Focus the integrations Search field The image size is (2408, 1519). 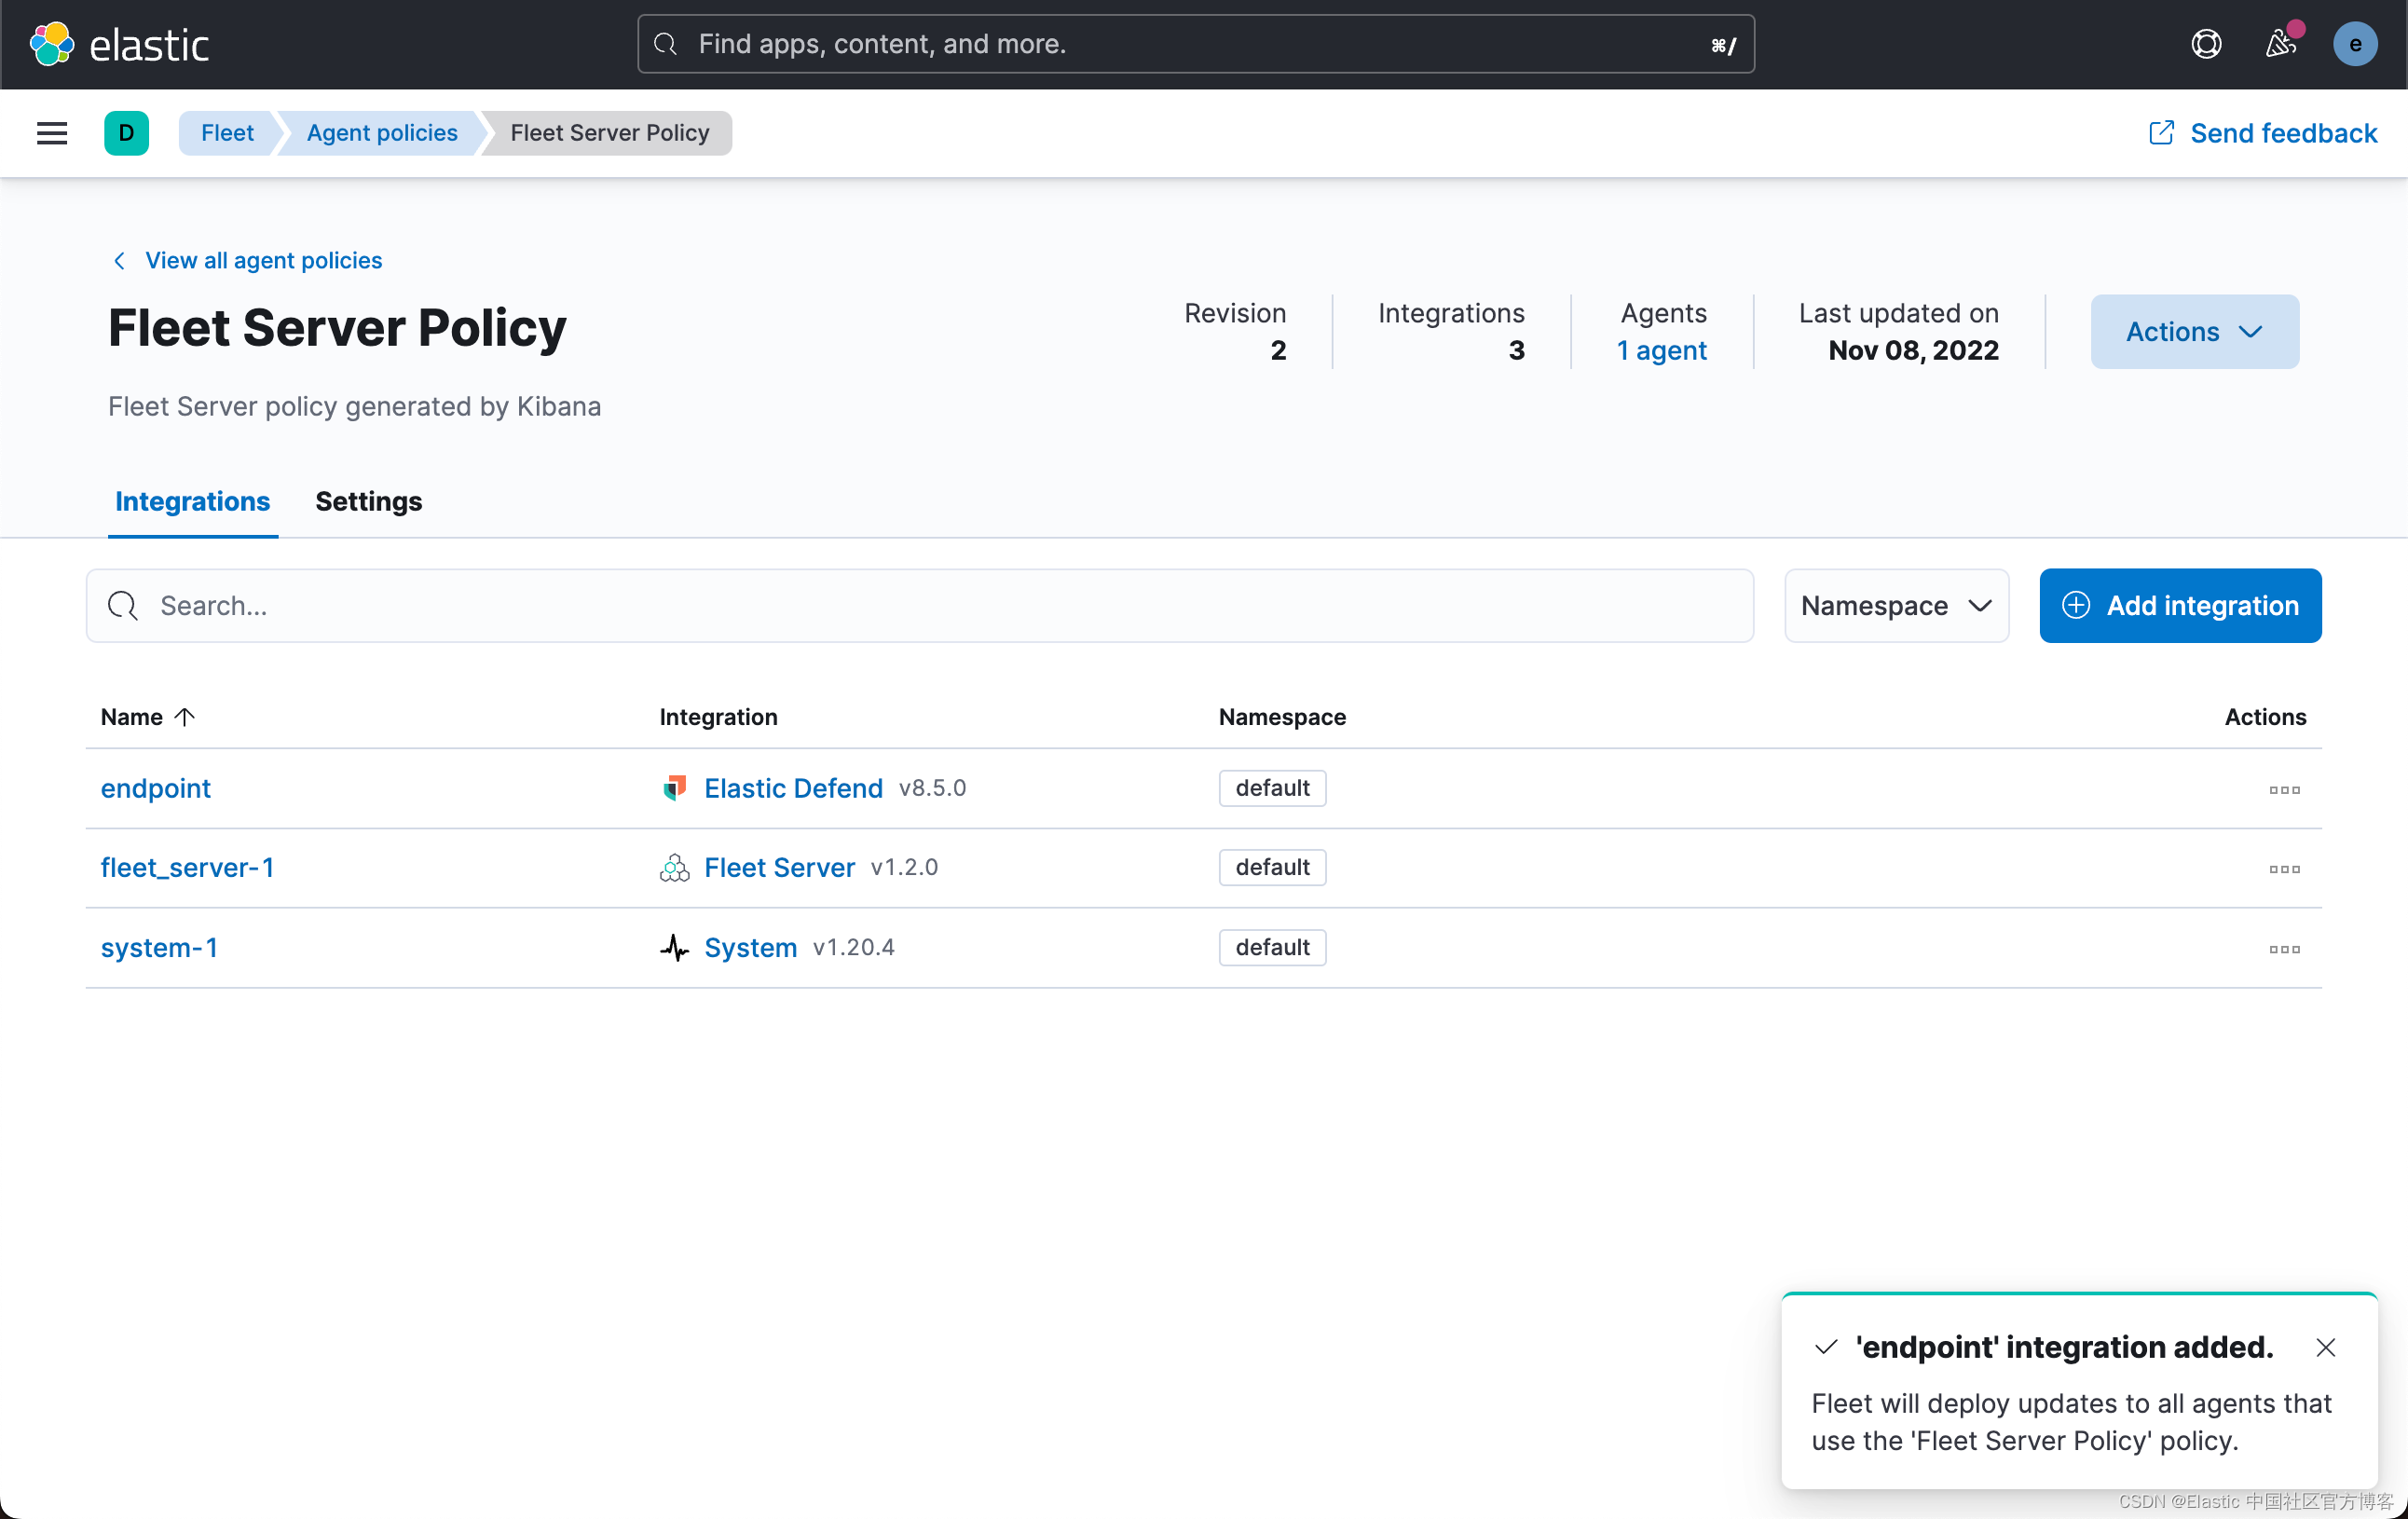tap(919, 605)
